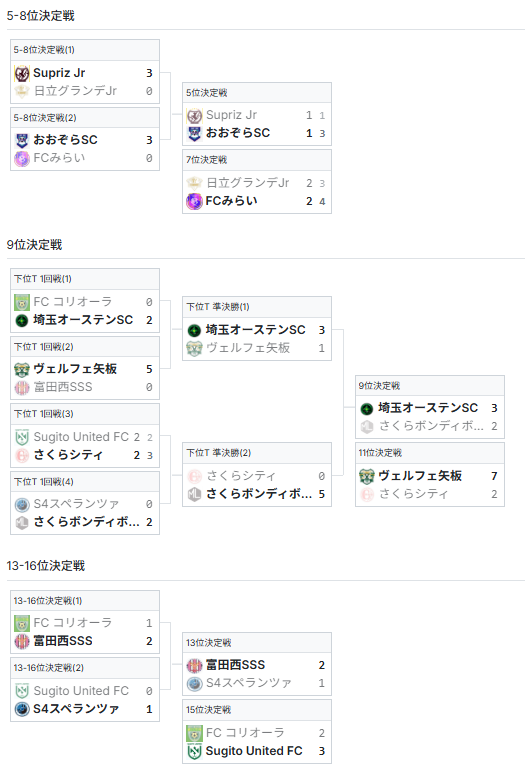This screenshot has height=774, width=525.
Task: Click 埼玉オーステンSC green logo in 9位決定戦 final
Action: click(367, 408)
